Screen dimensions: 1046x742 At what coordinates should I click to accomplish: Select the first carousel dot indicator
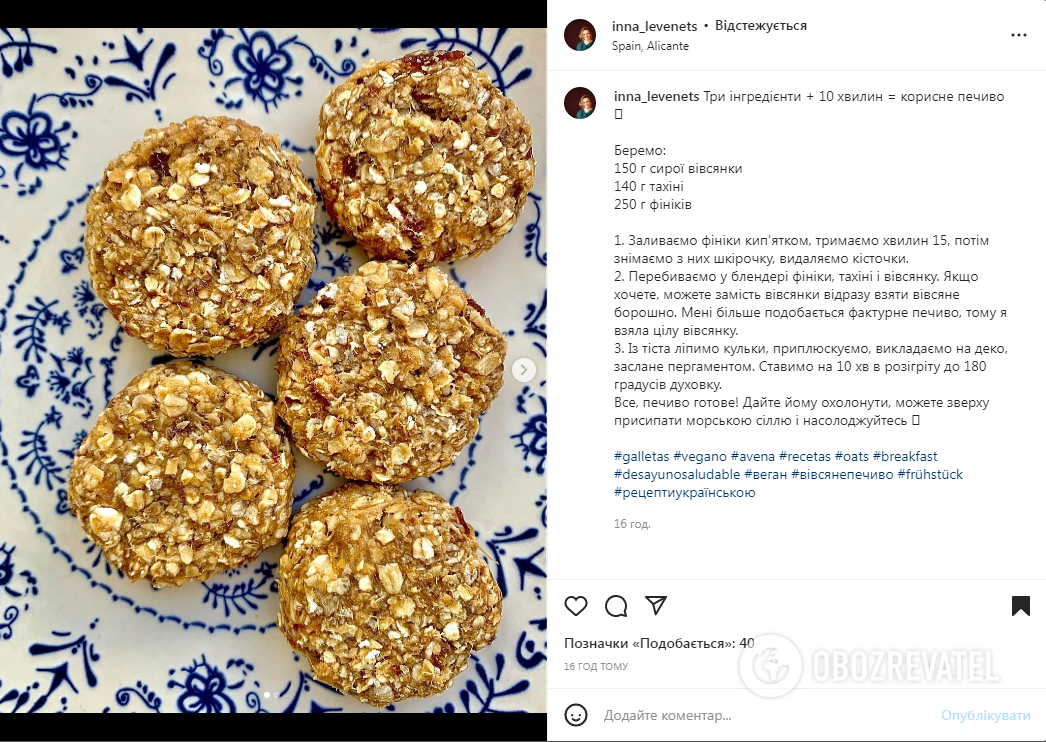(268, 695)
